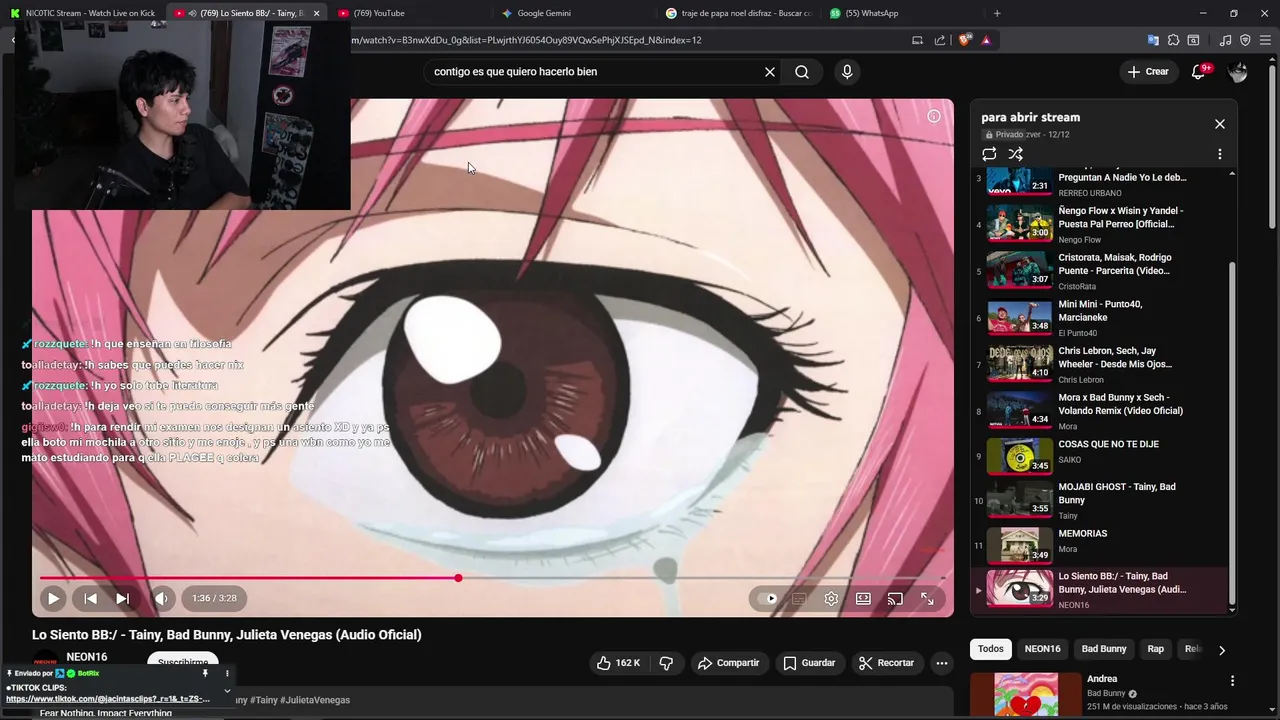This screenshot has width=1280, height=720.
Task: Start voice search with microphone
Action: (847, 72)
